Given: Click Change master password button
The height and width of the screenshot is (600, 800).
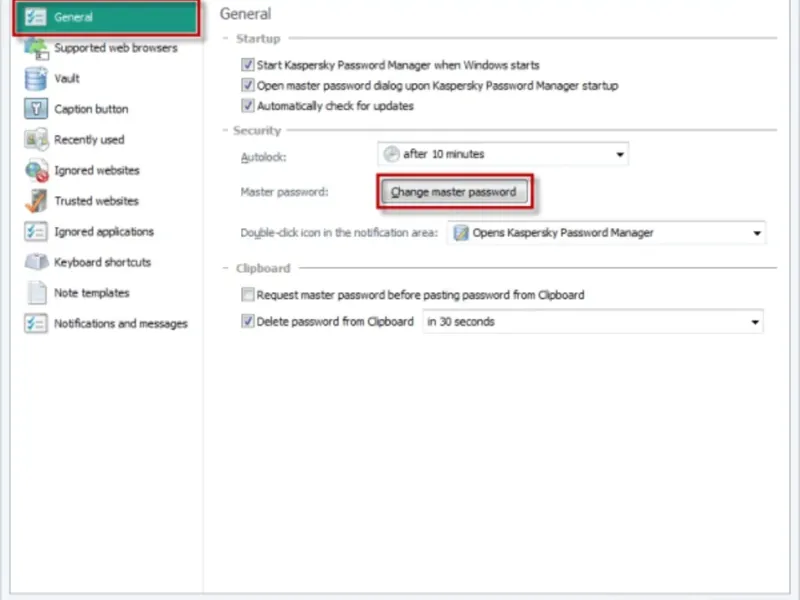Looking at the screenshot, I should tap(455, 192).
